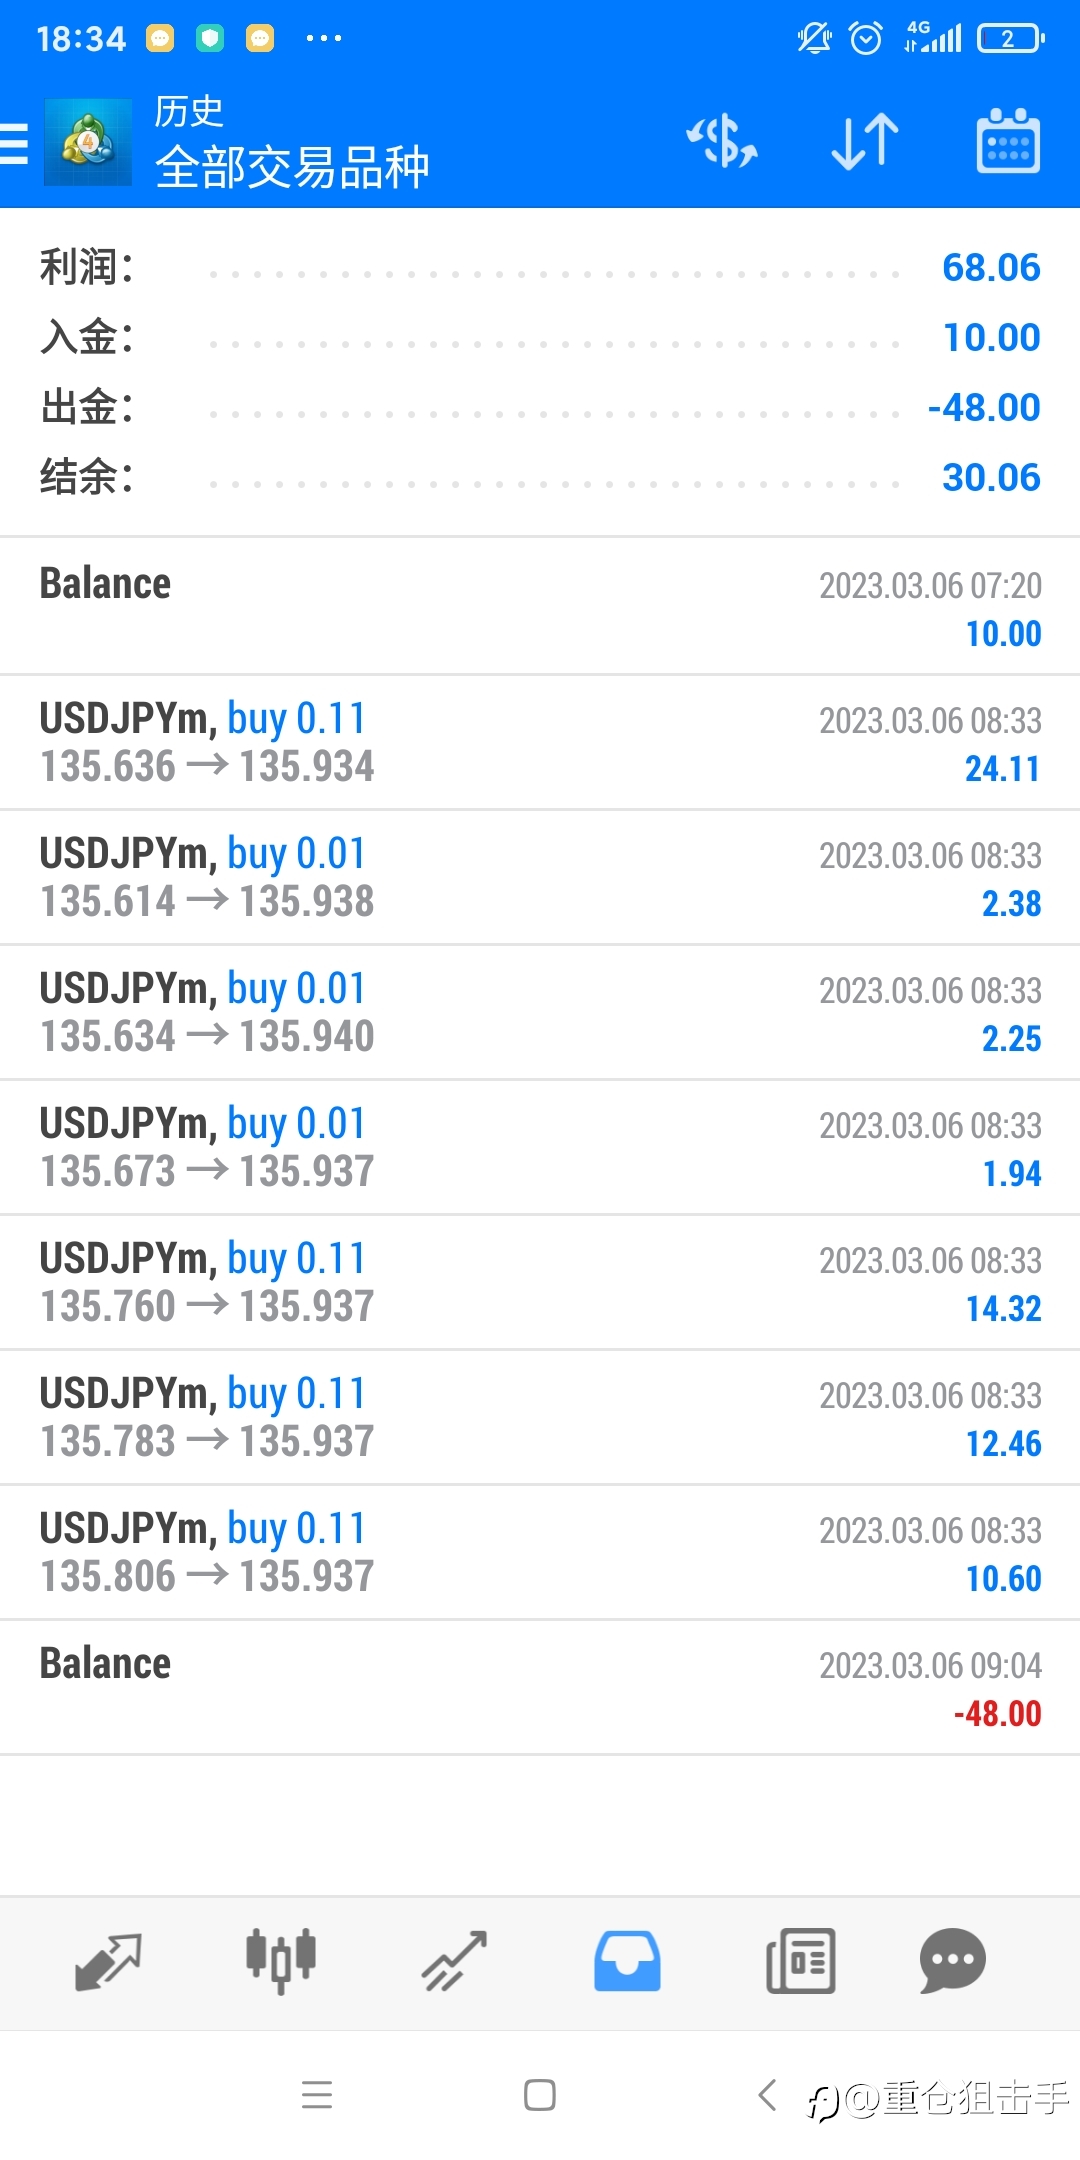
Task: Open the hamburger side menu
Action: 13,143
